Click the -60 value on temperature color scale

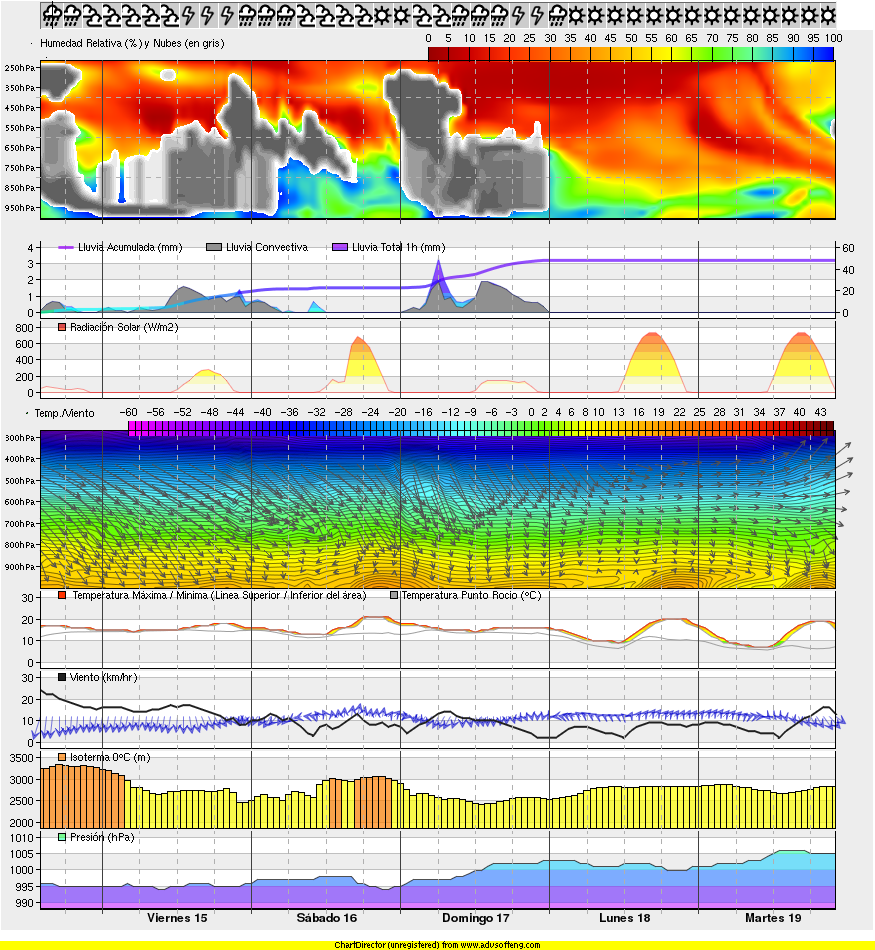click(128, 412)
